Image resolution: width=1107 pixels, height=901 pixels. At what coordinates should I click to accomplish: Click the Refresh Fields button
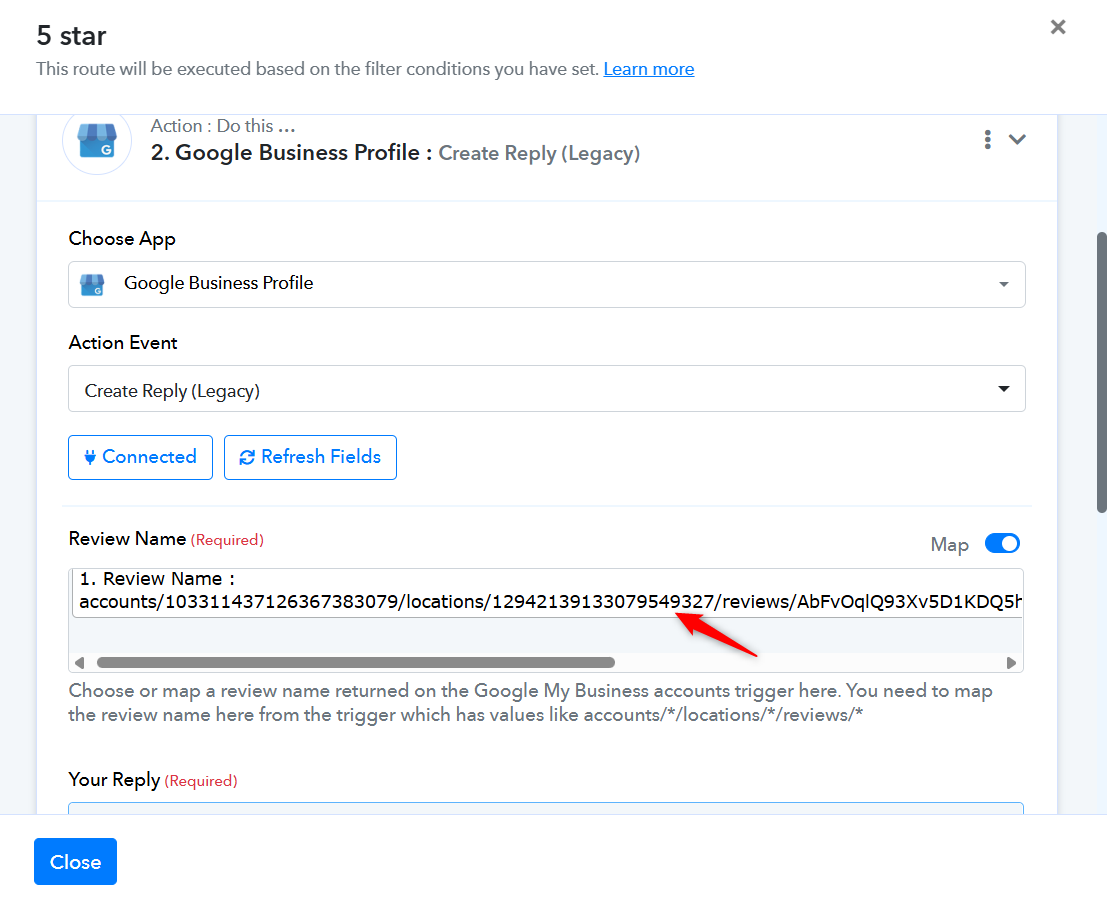311,458
